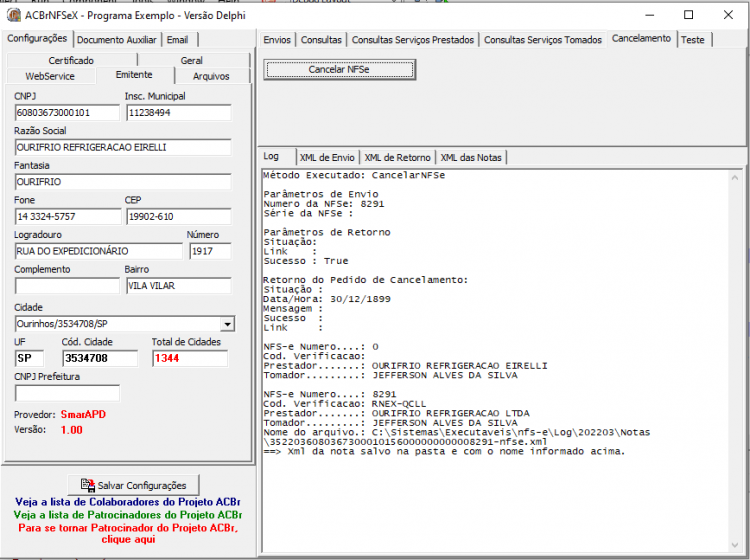Select the Cidade combo box text Ourinhos/3534708/SP

62,324
